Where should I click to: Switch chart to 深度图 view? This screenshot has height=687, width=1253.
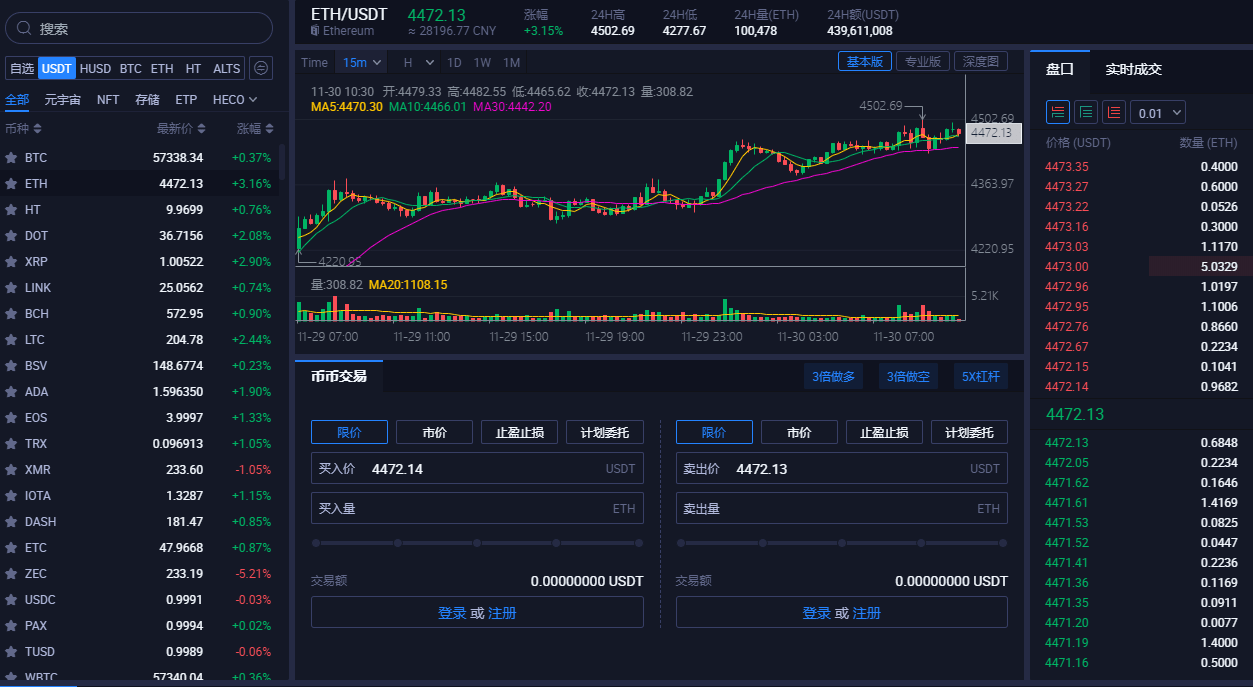point(981,62)
